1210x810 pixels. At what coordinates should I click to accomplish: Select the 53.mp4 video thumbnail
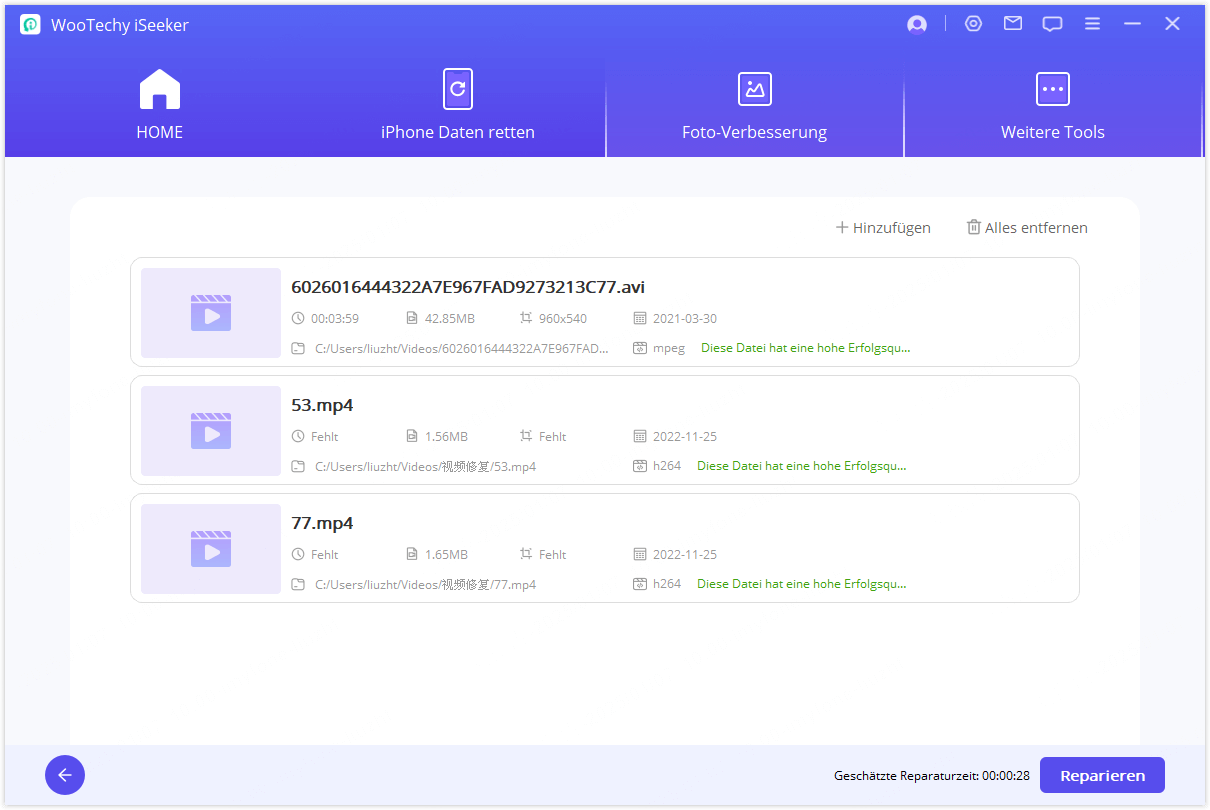click(x=211, y=431)
